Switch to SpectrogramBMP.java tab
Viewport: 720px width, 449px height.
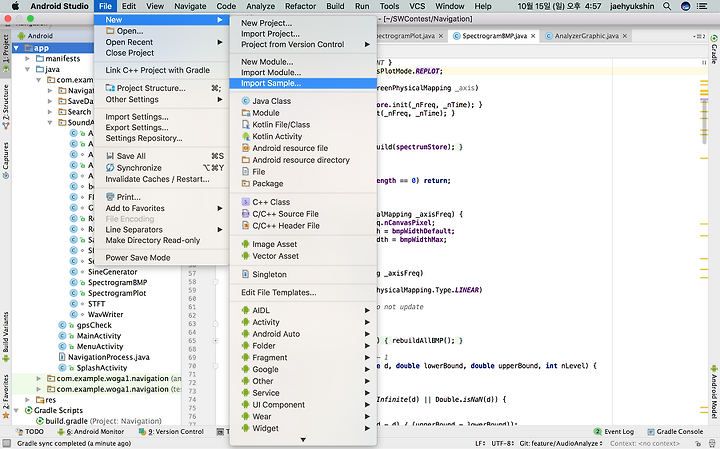pyautogui.click(x=494, y=36)
